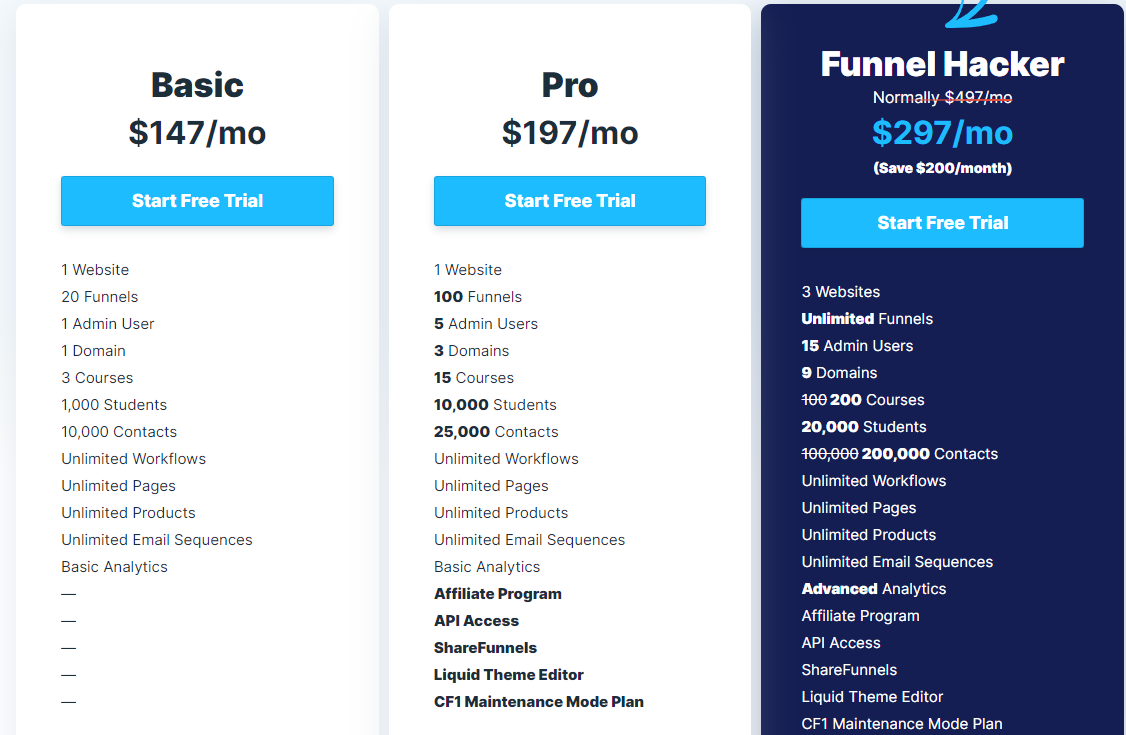
Task: Click Start Free Trial under Pro plan
Action: [570, 201]
